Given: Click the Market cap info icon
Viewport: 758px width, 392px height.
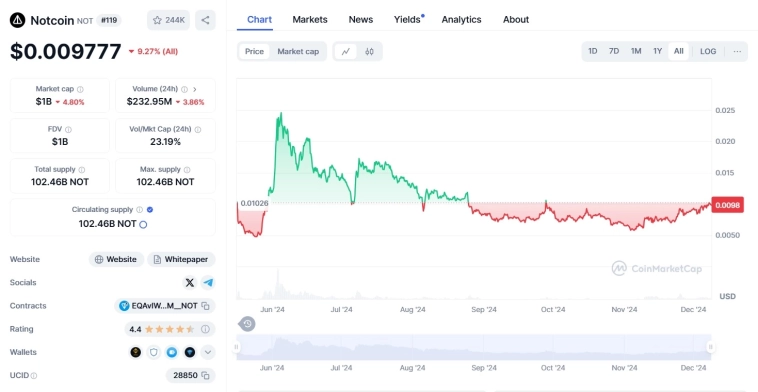Looking at the screenshot, I should pyautogui.click(x=80, y=89).
